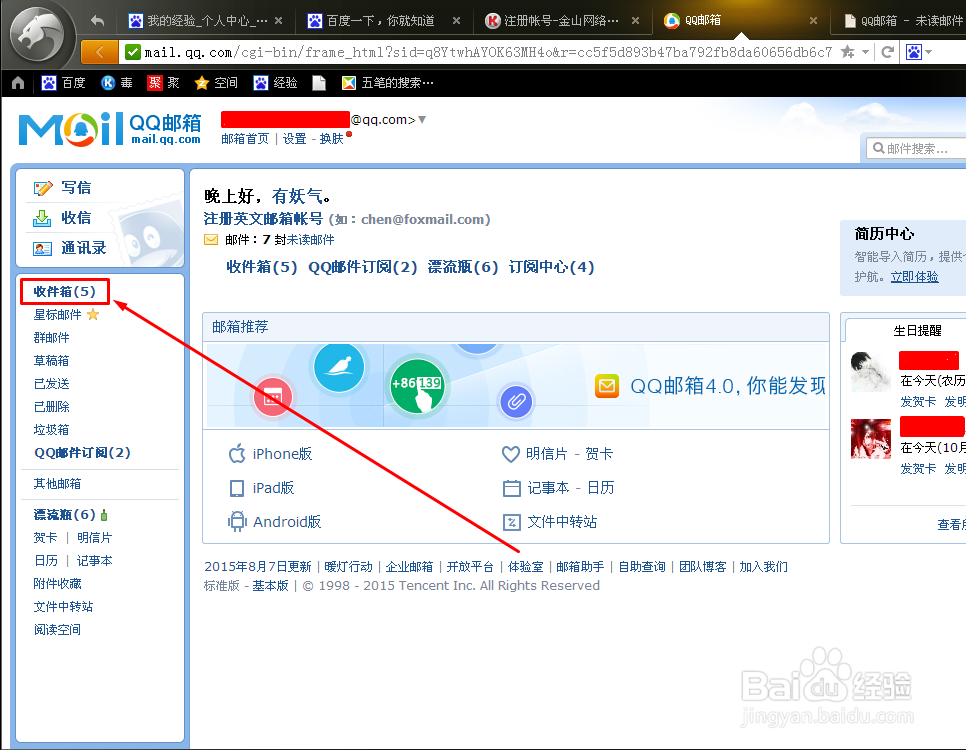Open the 百度 bookmark

click(63, 83)
